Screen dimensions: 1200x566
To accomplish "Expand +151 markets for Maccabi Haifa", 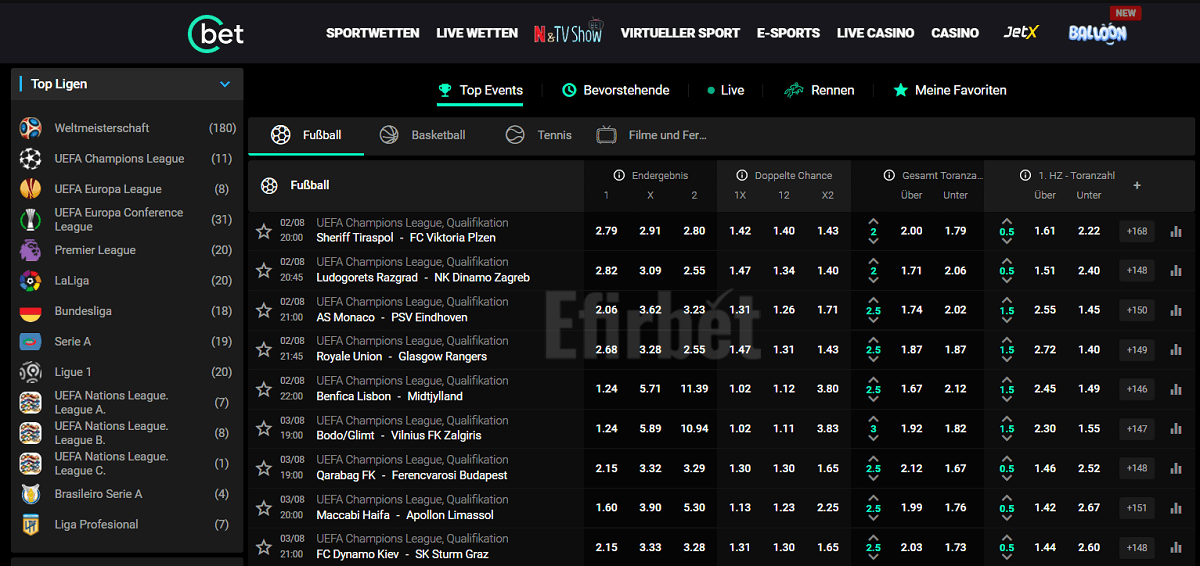I will pyautogui.click(x=1137, y=508).
